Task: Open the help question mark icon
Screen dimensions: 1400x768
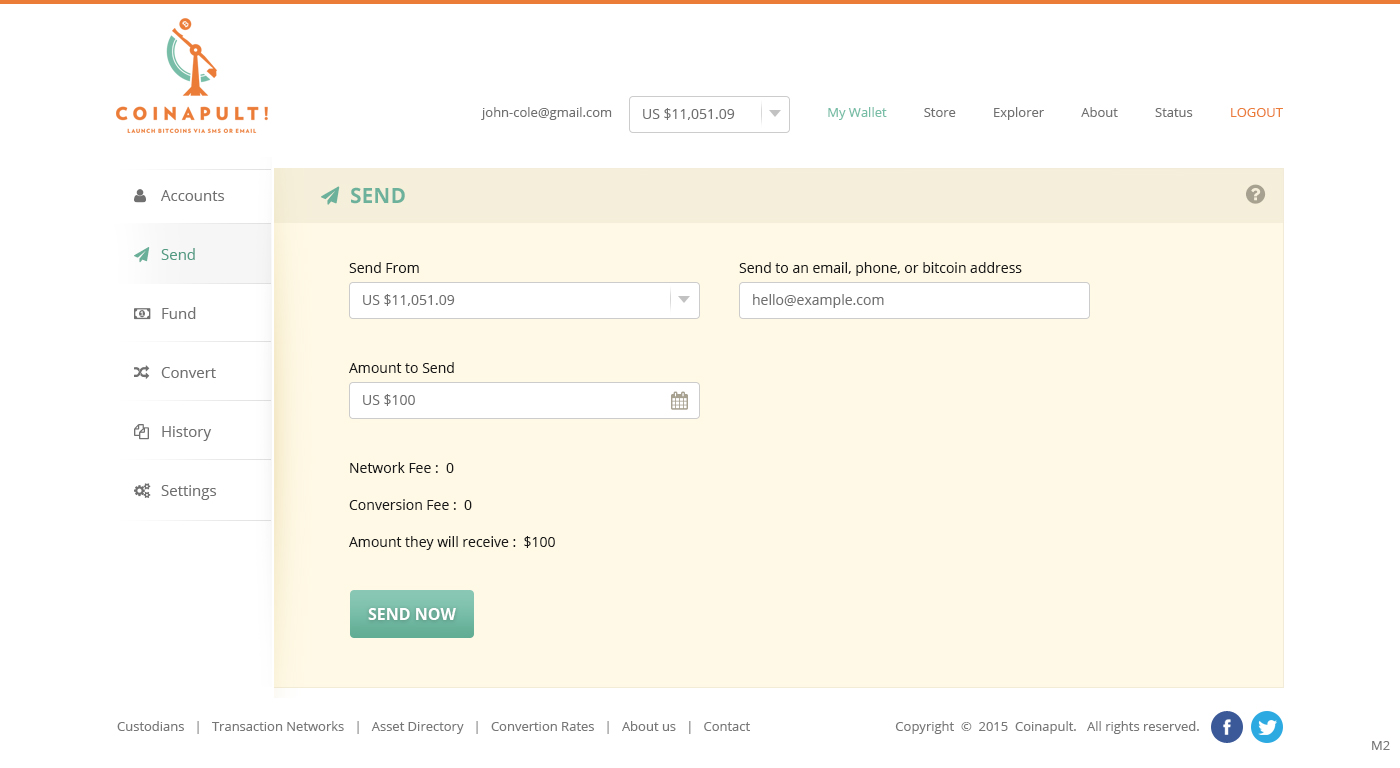Action: pos(1255,194)
